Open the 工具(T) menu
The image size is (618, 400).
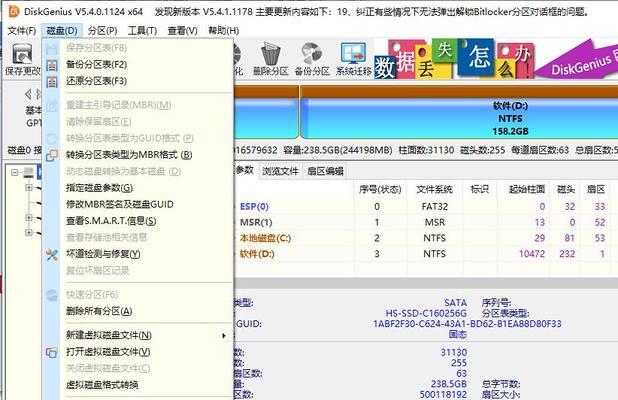click(142, 31)
